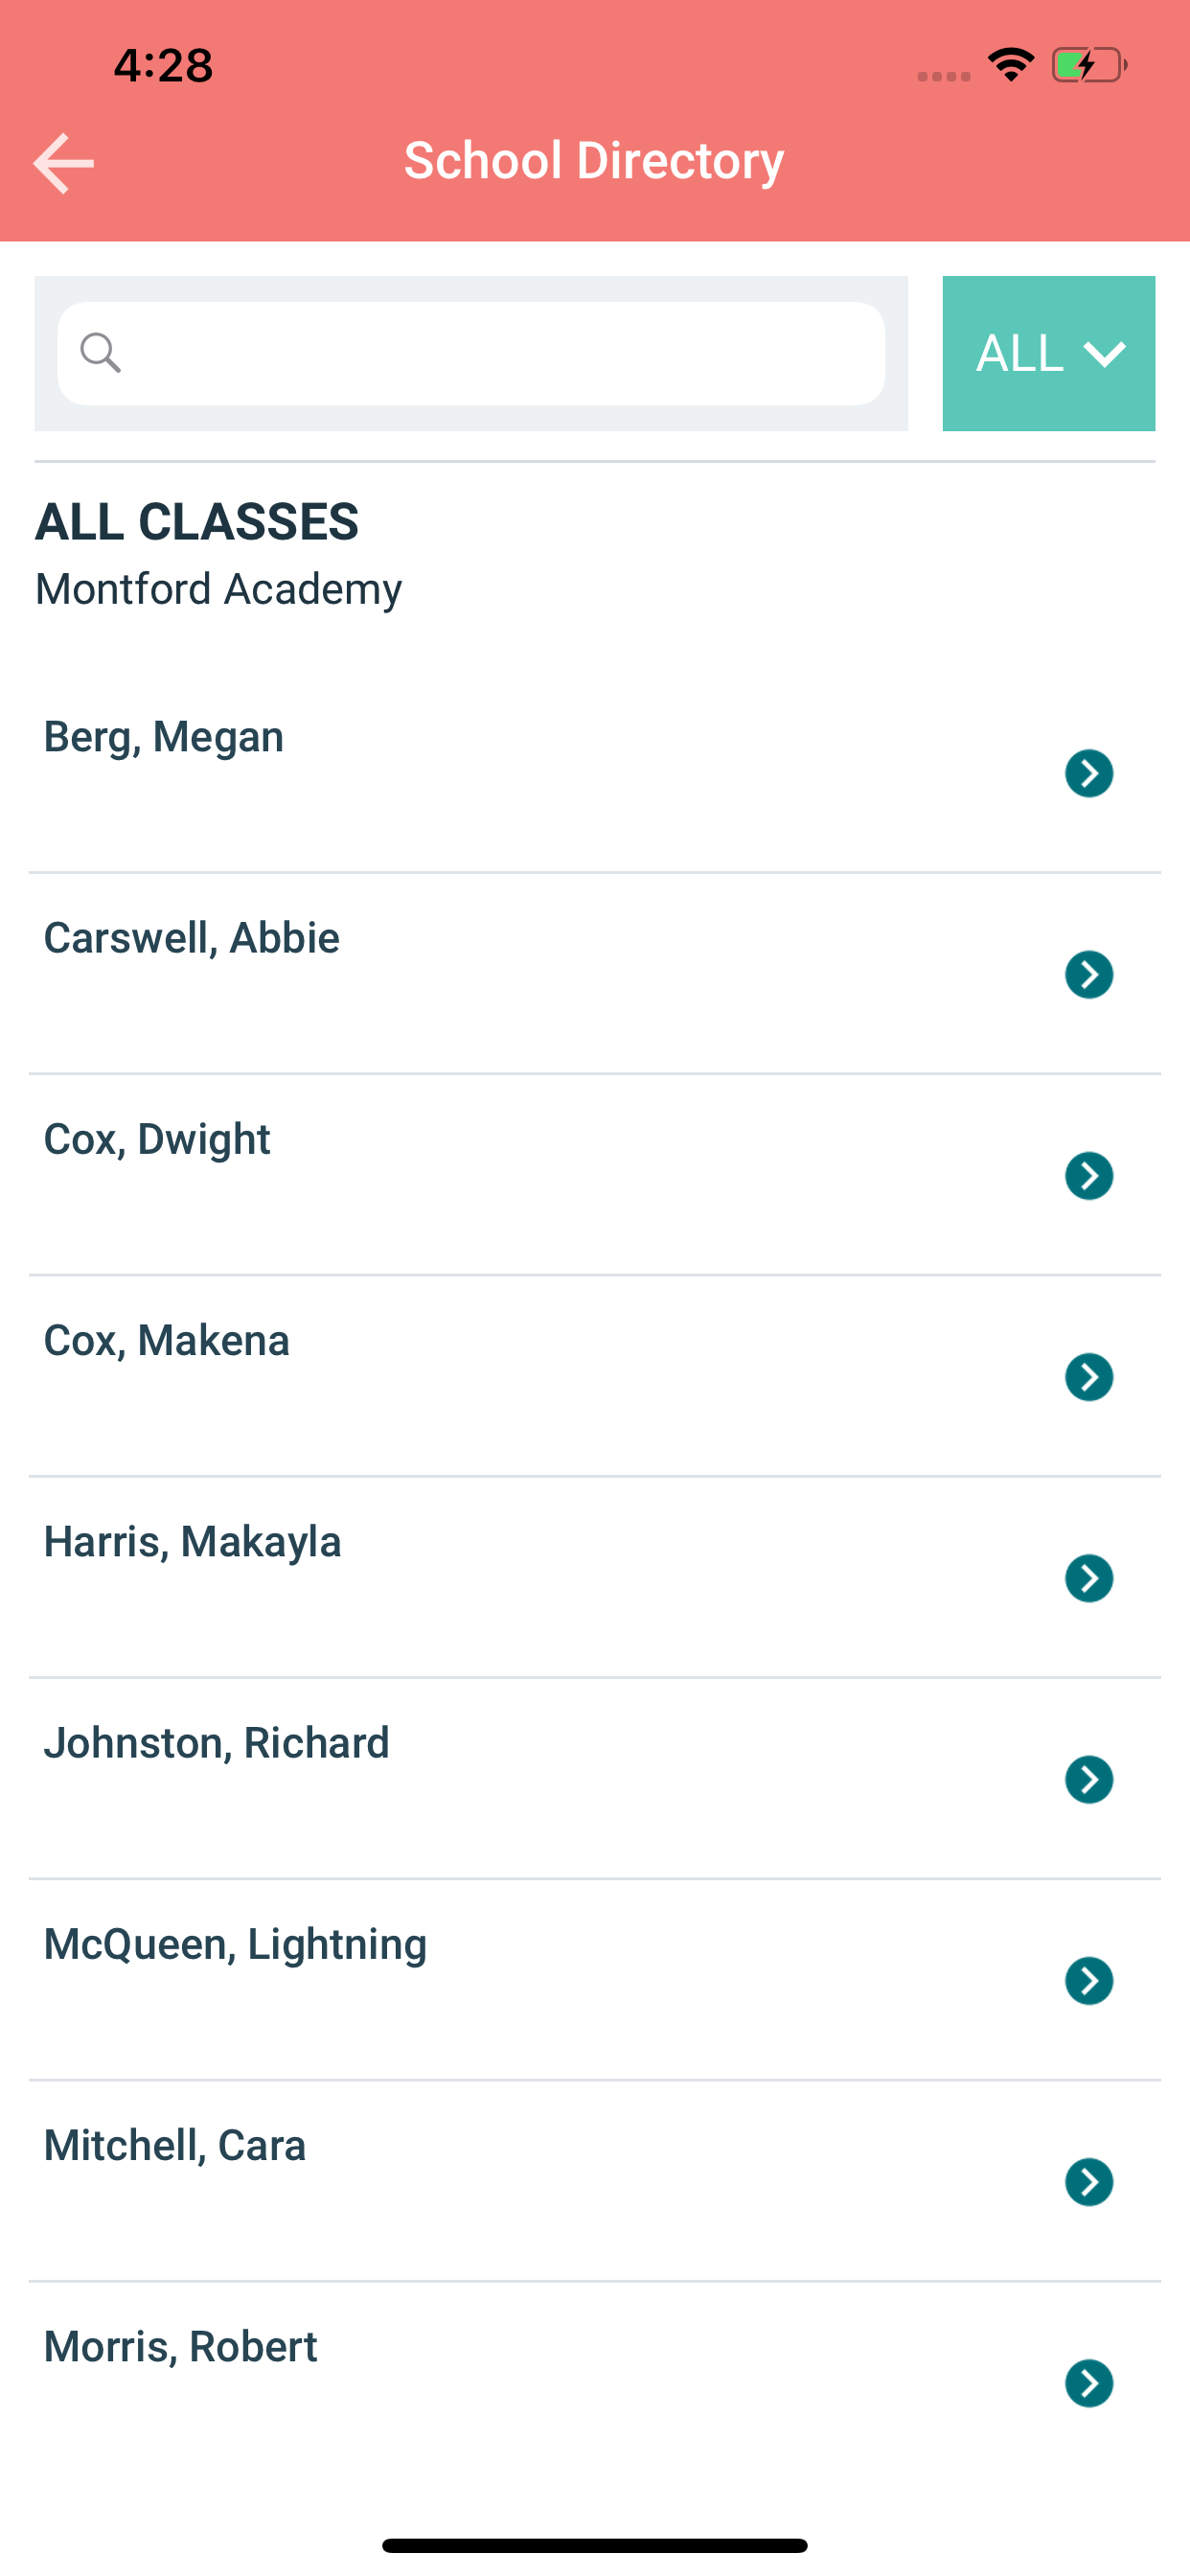Select chevron for Morris, Robert
This screenshot has width=1190, height=2576.
1089,2383
